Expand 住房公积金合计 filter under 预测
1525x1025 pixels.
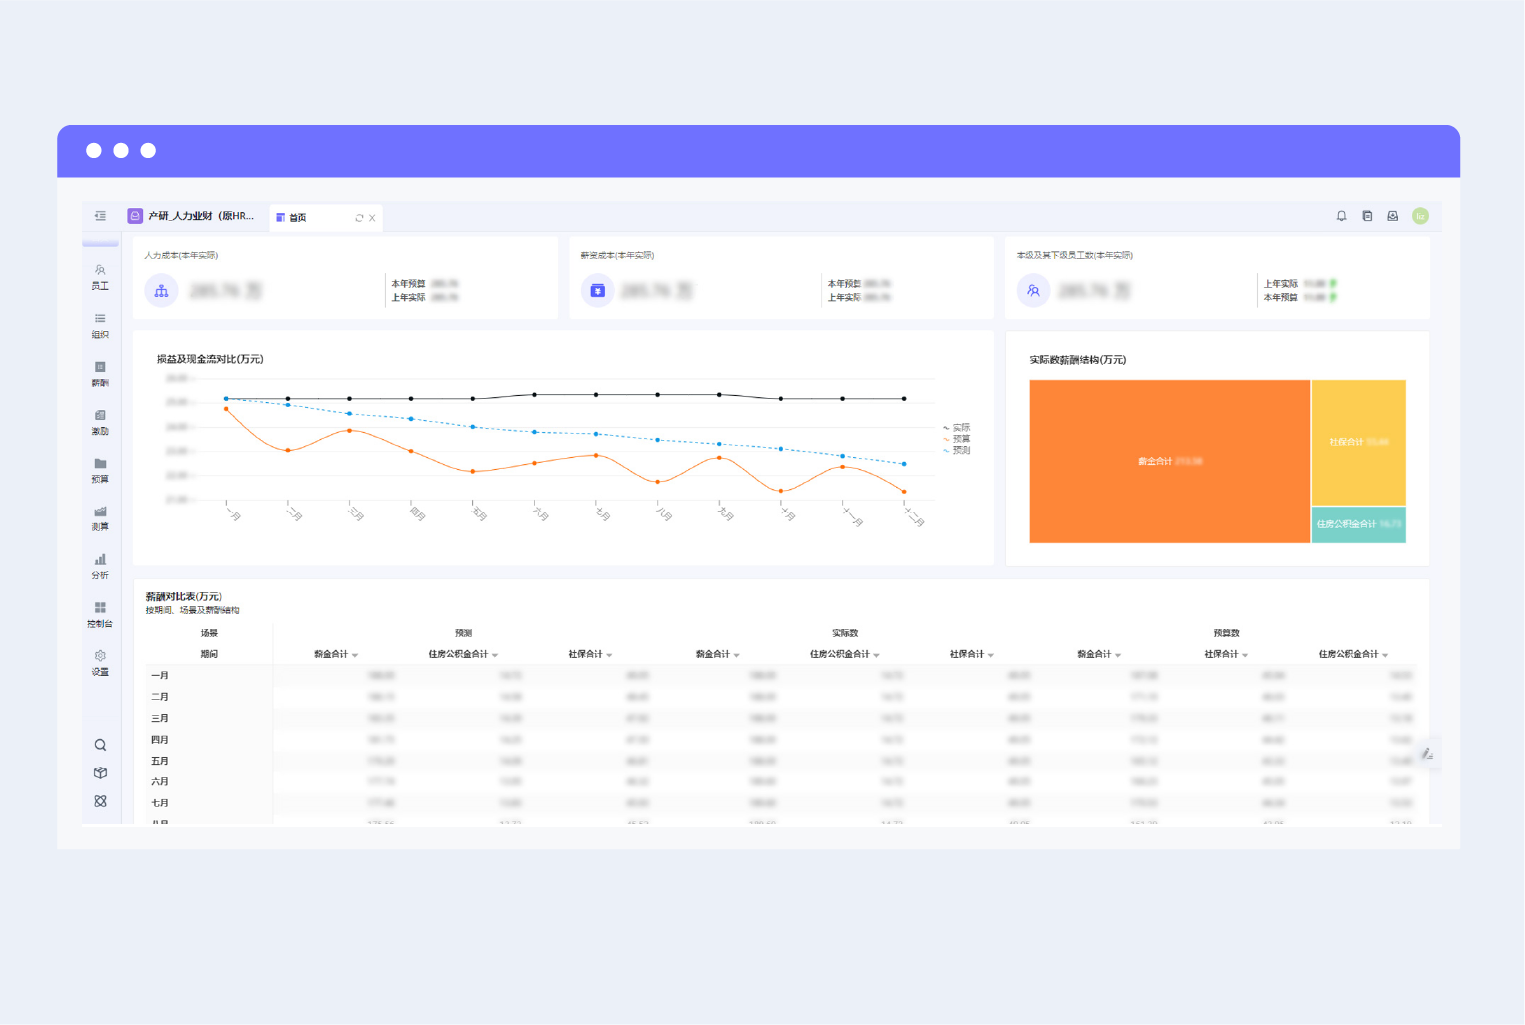coord(495,655)
